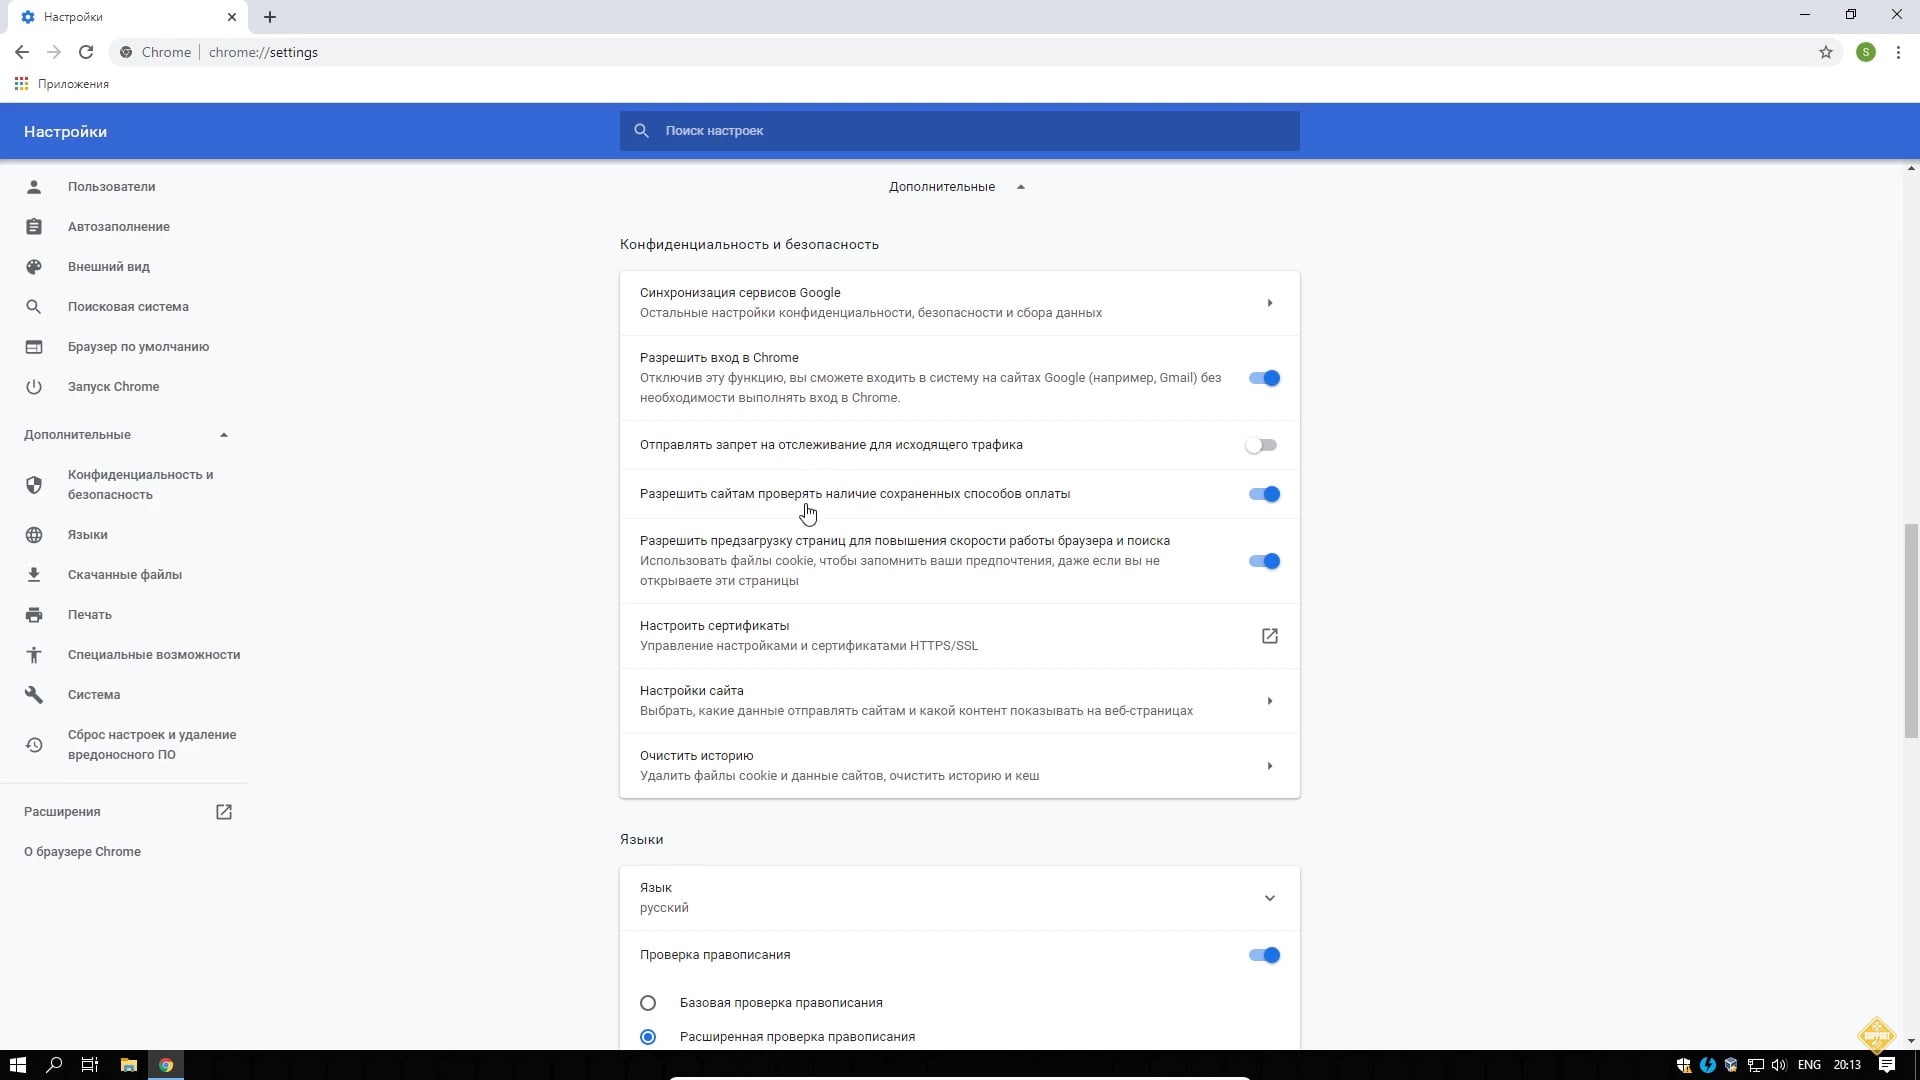1920x1080 pixels.
Task: Open File Explorer from the taskbar
Action: [128, 1065]
